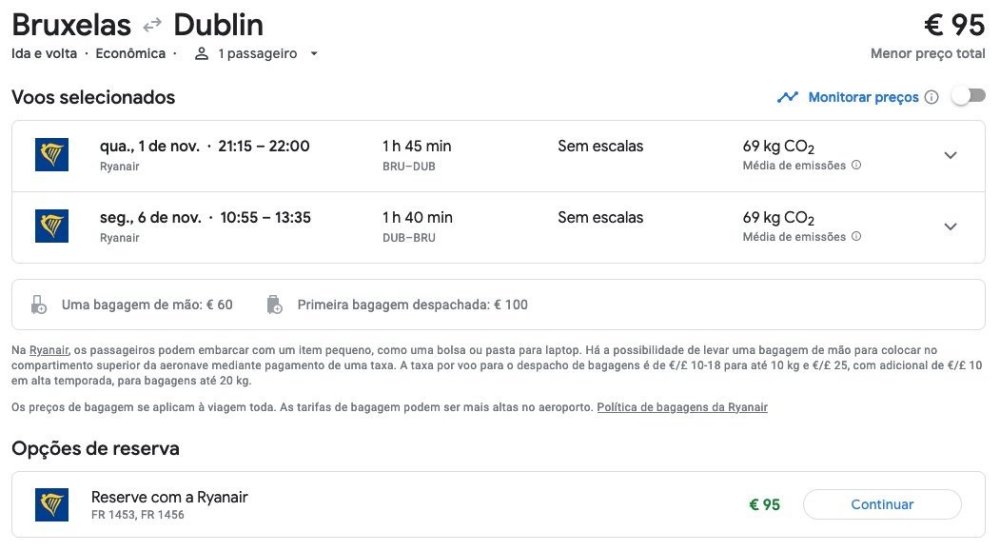The width and height of the screenshot is (1000, 551).
Task: Click the Reserve com a Ryanair option
Action: pos(169,497)
